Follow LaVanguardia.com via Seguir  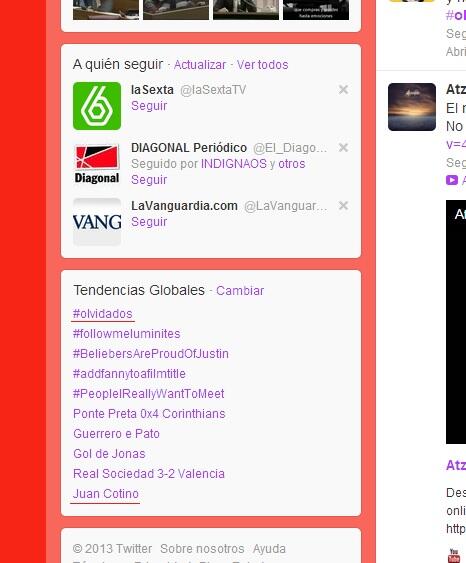click(x=149, y=222)
